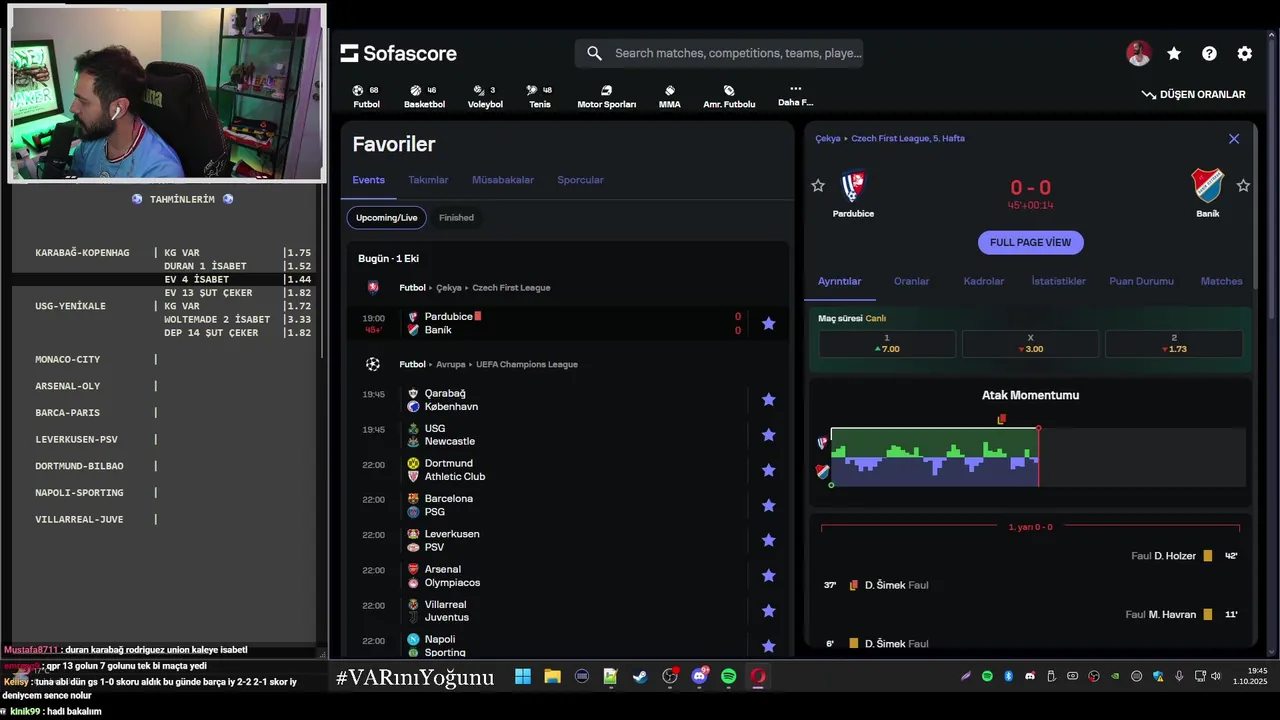Open Czech First League header

[x=511, y=287]
